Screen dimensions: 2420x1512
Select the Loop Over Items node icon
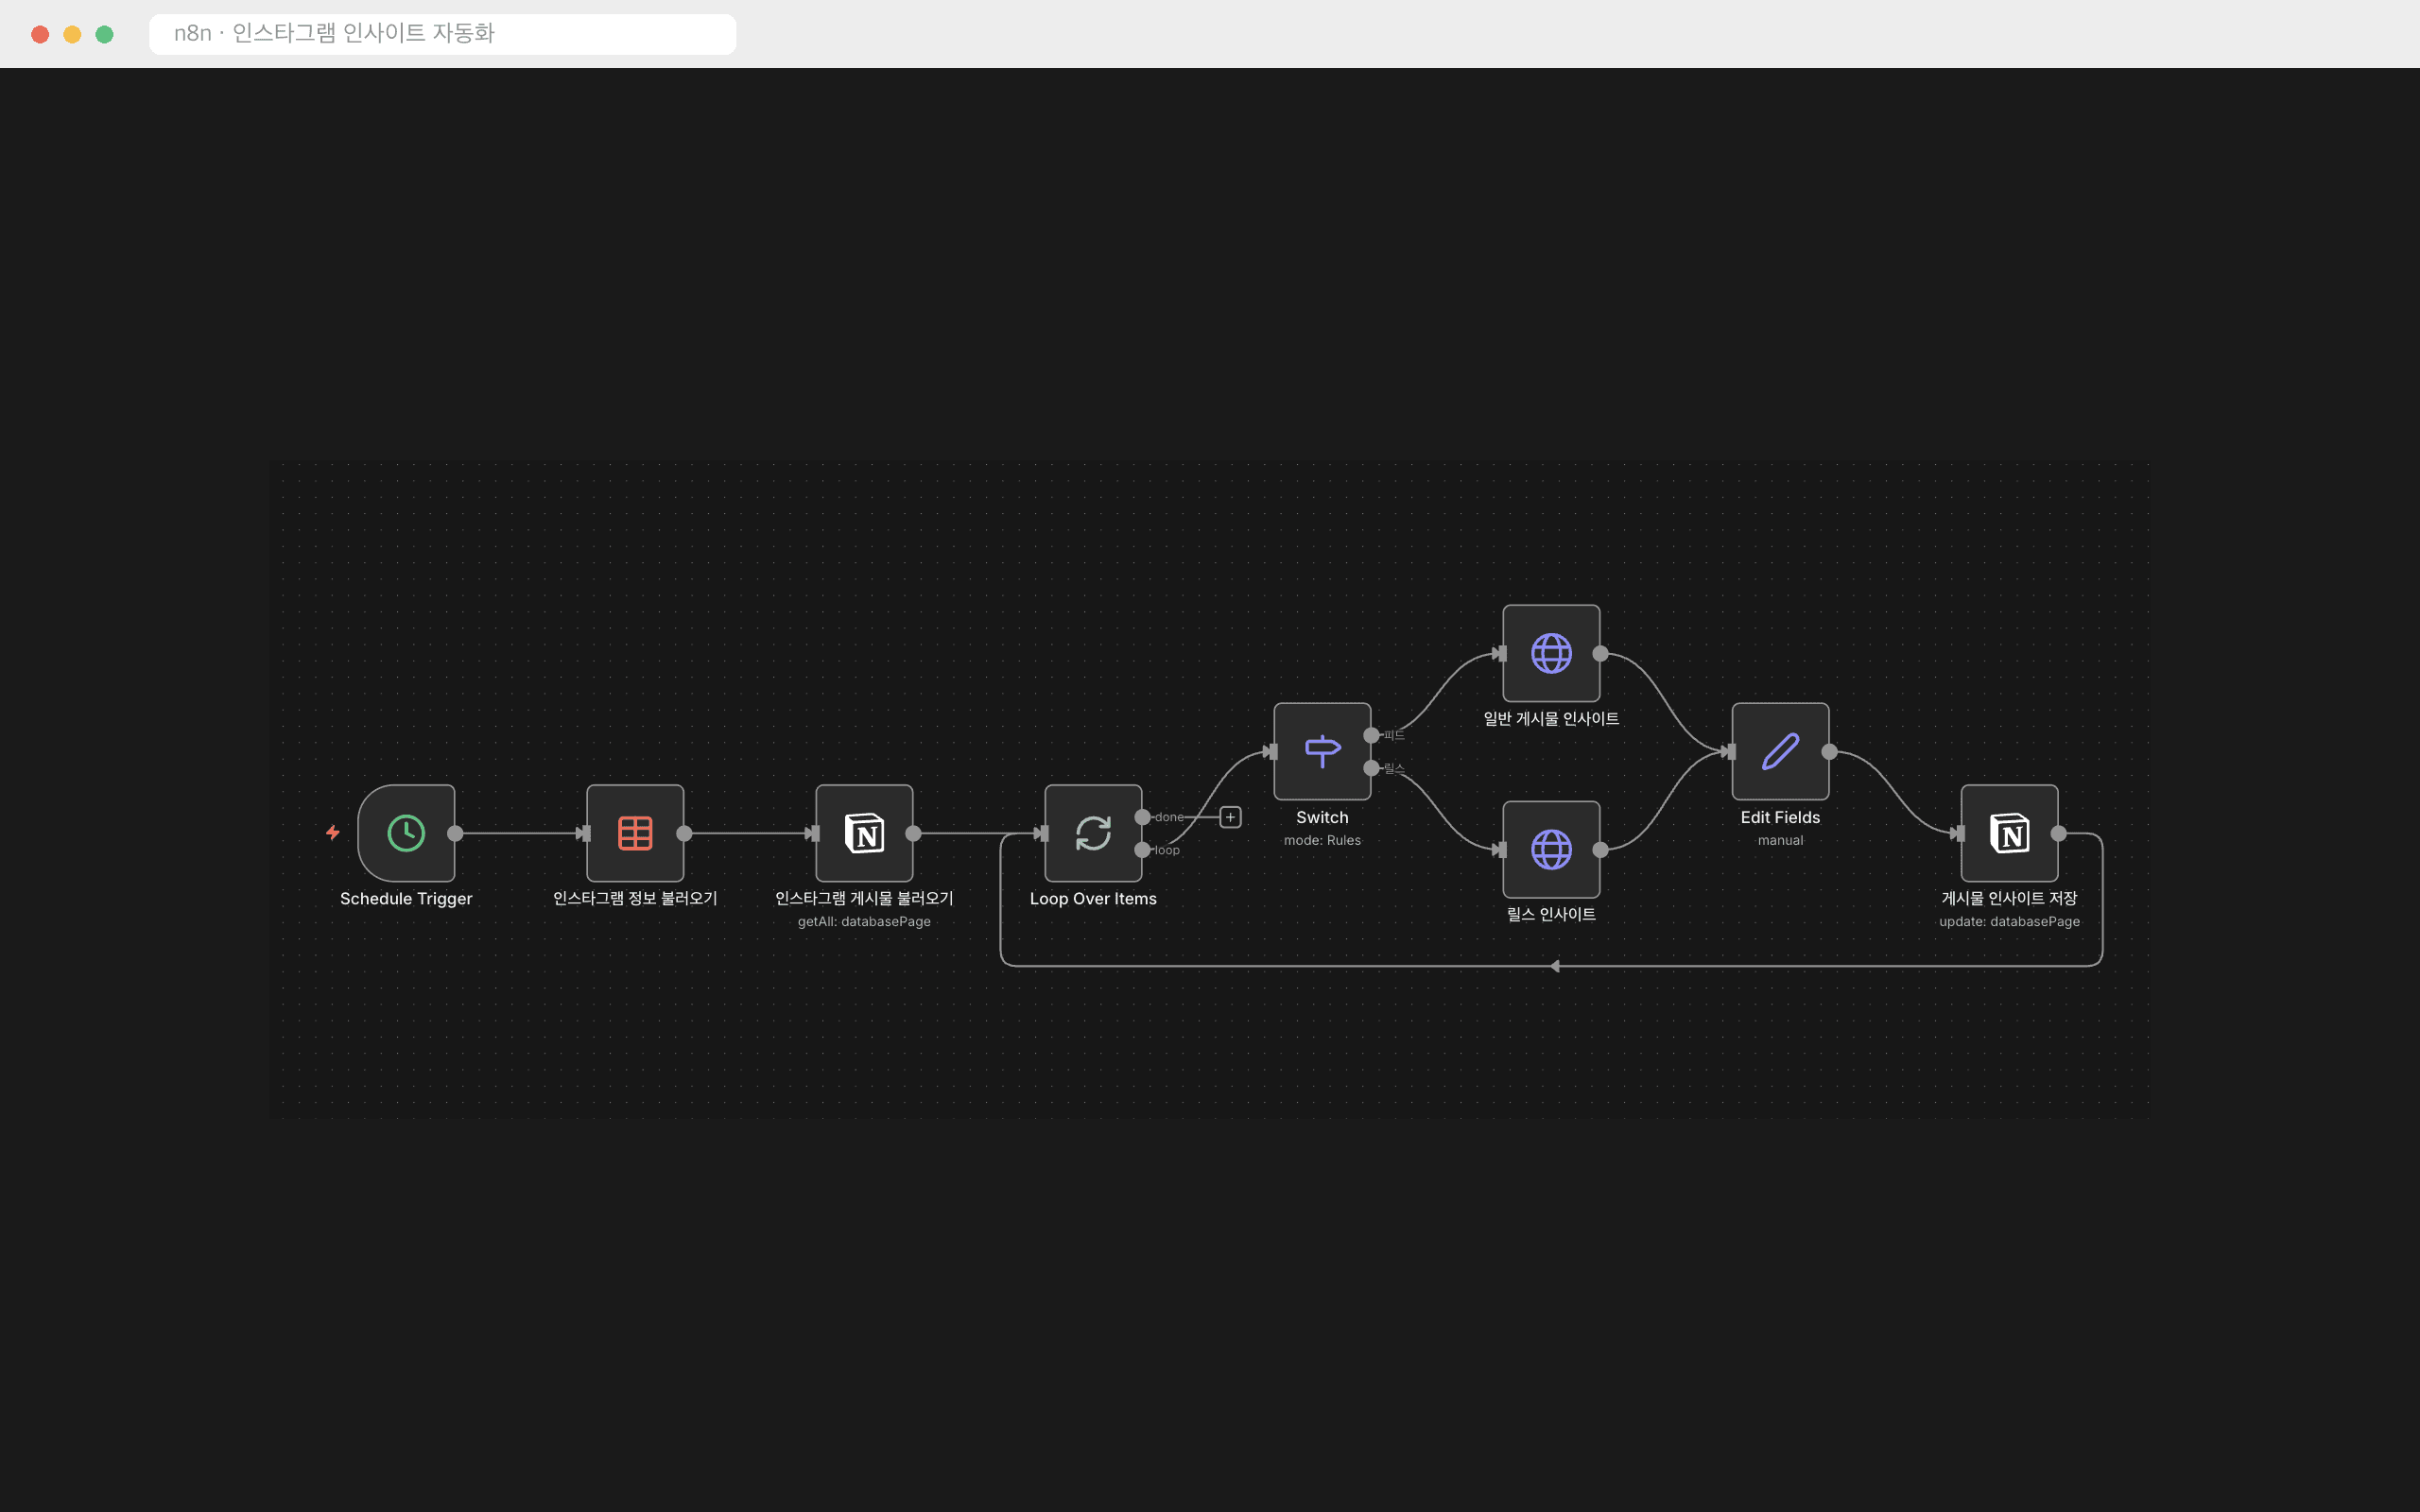coord(1093,833)
